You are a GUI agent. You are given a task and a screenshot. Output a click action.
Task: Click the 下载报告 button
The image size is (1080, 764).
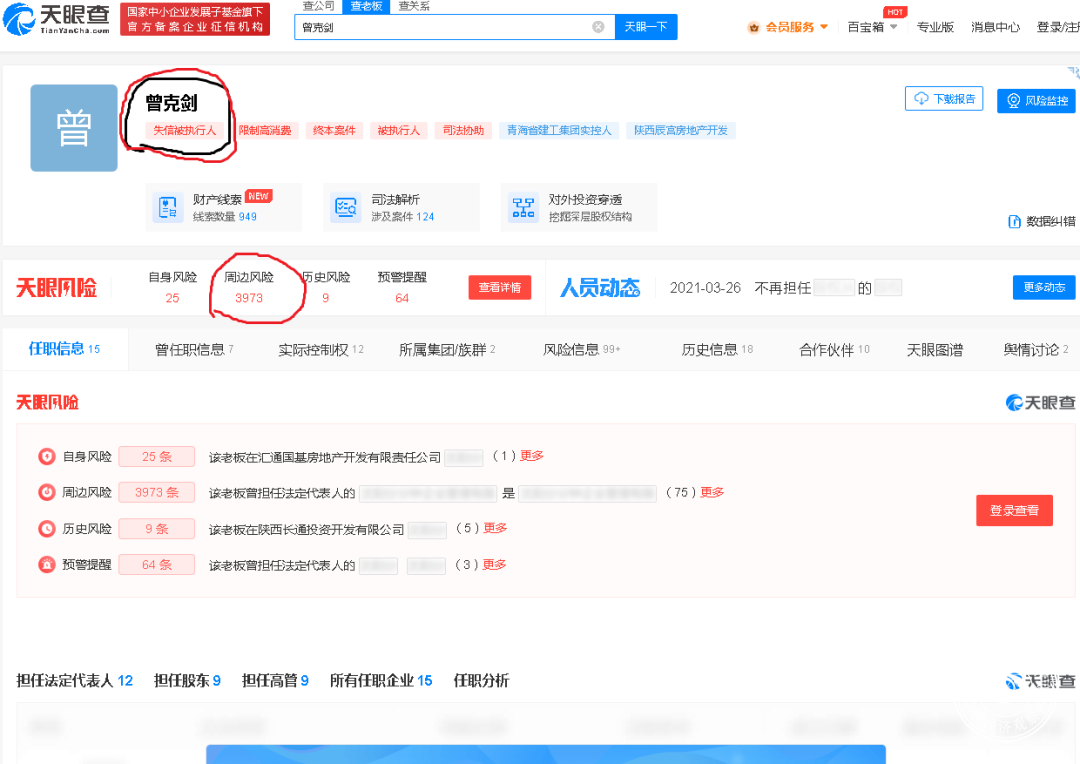[x=944, y=99]
